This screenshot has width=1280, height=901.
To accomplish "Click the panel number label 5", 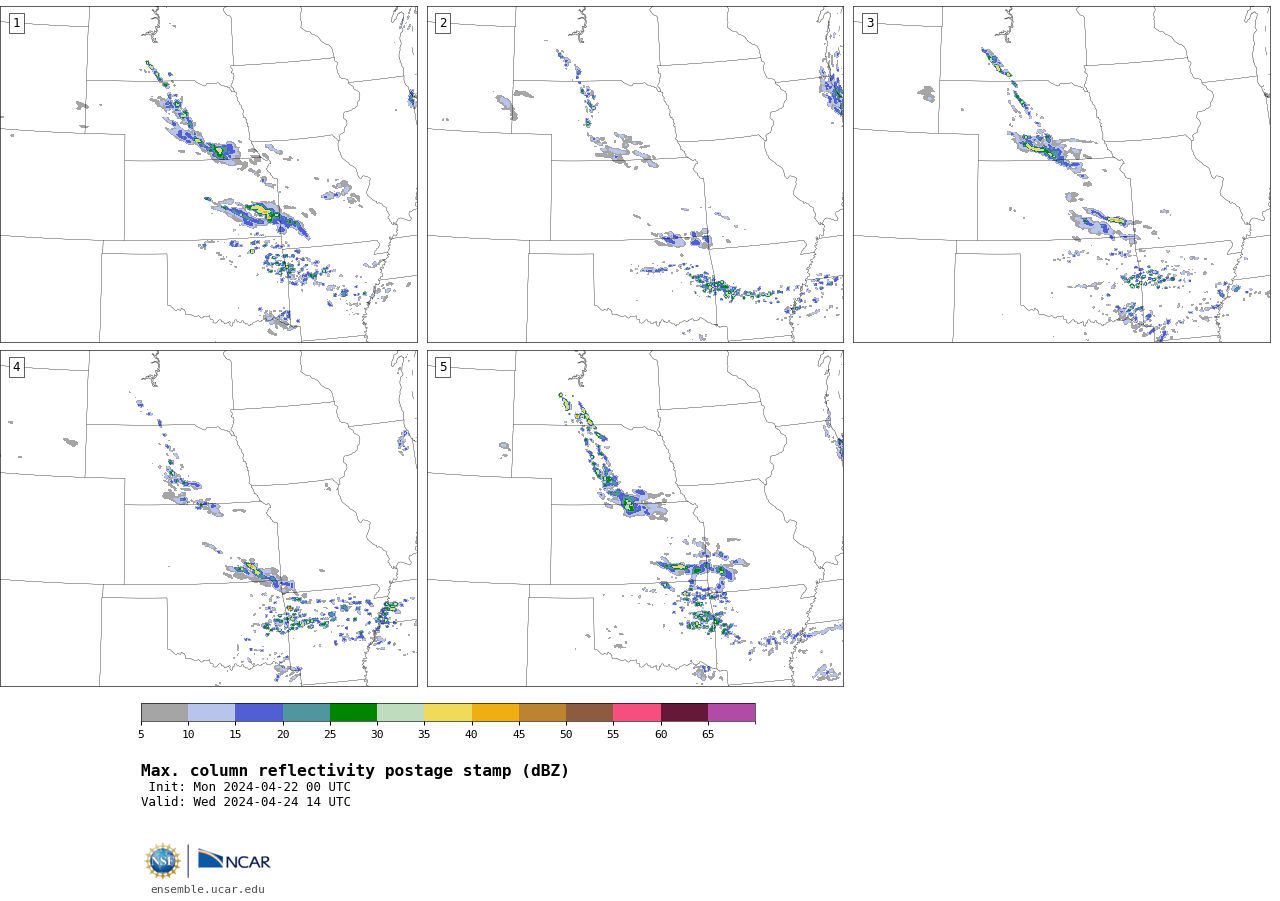I will 443,367.
